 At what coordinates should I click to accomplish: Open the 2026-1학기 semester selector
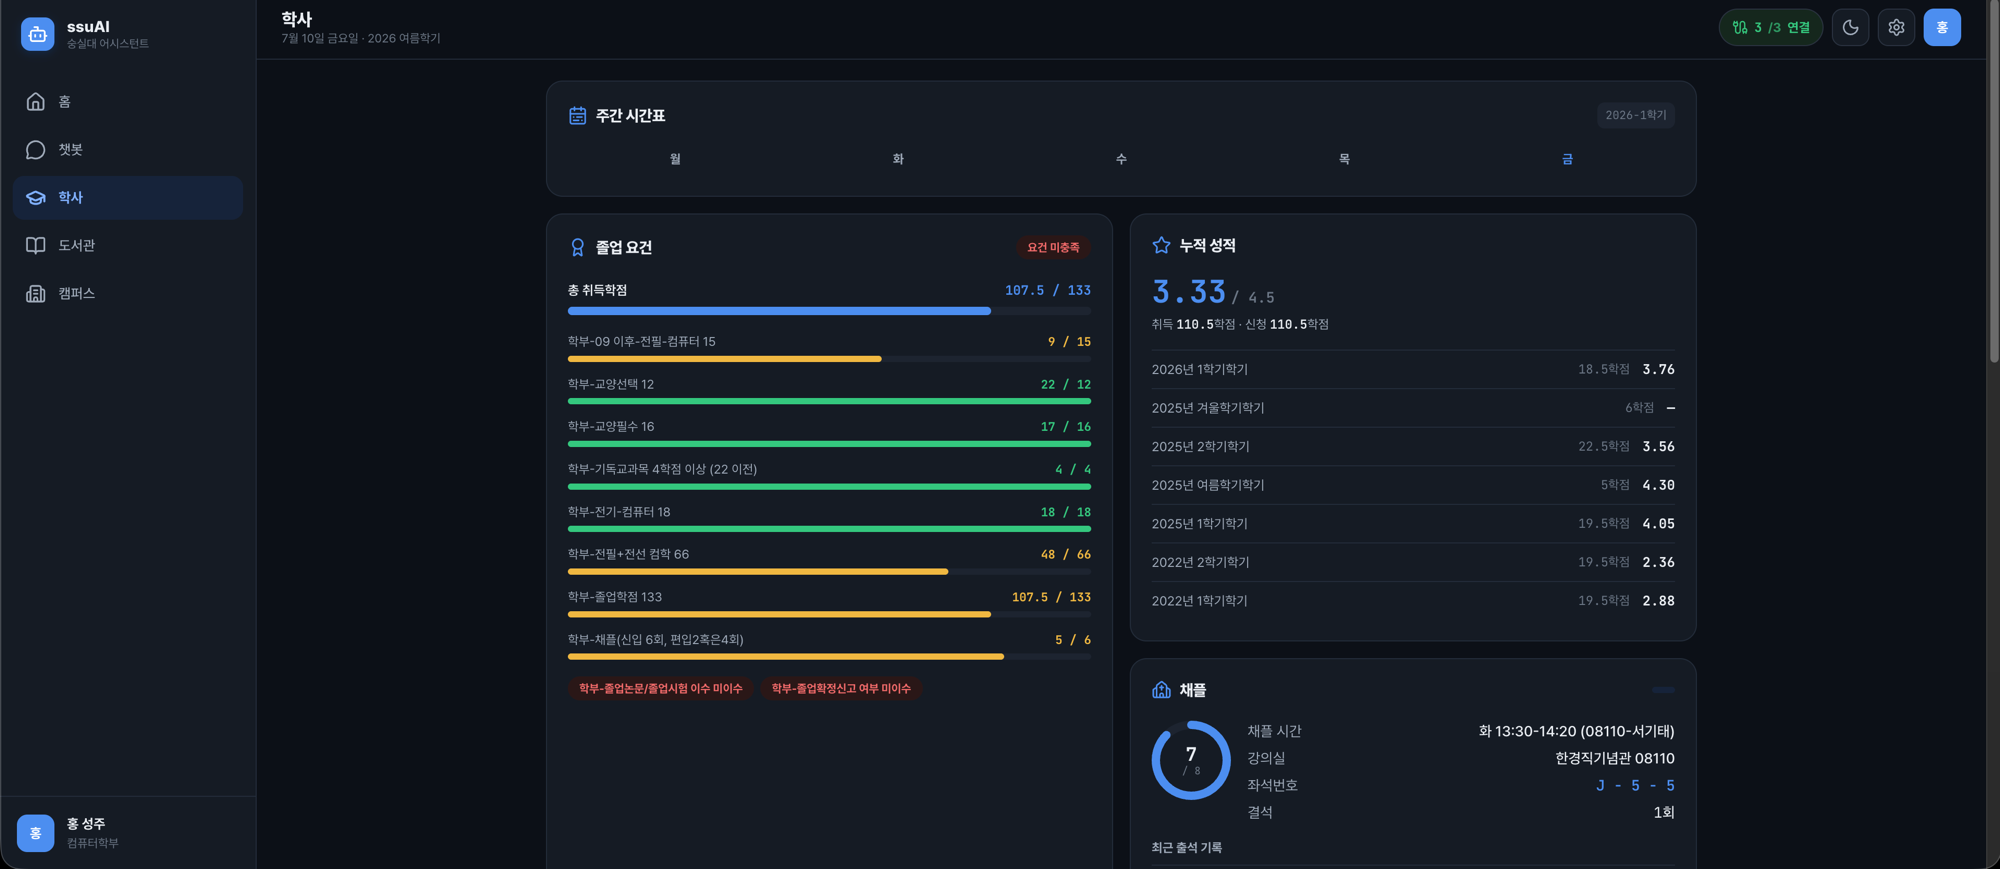coord(1635,115)
